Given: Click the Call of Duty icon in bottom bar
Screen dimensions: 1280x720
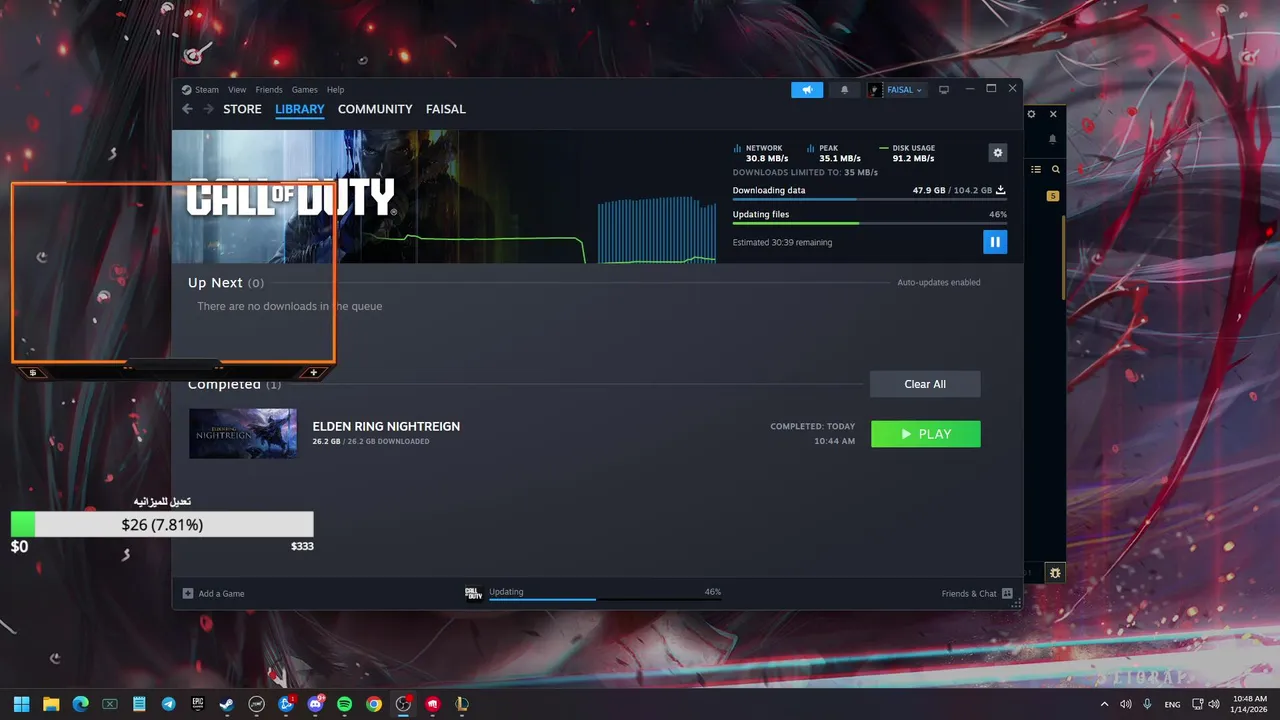Looking at the screenshot, I should (x=474, y=593).
